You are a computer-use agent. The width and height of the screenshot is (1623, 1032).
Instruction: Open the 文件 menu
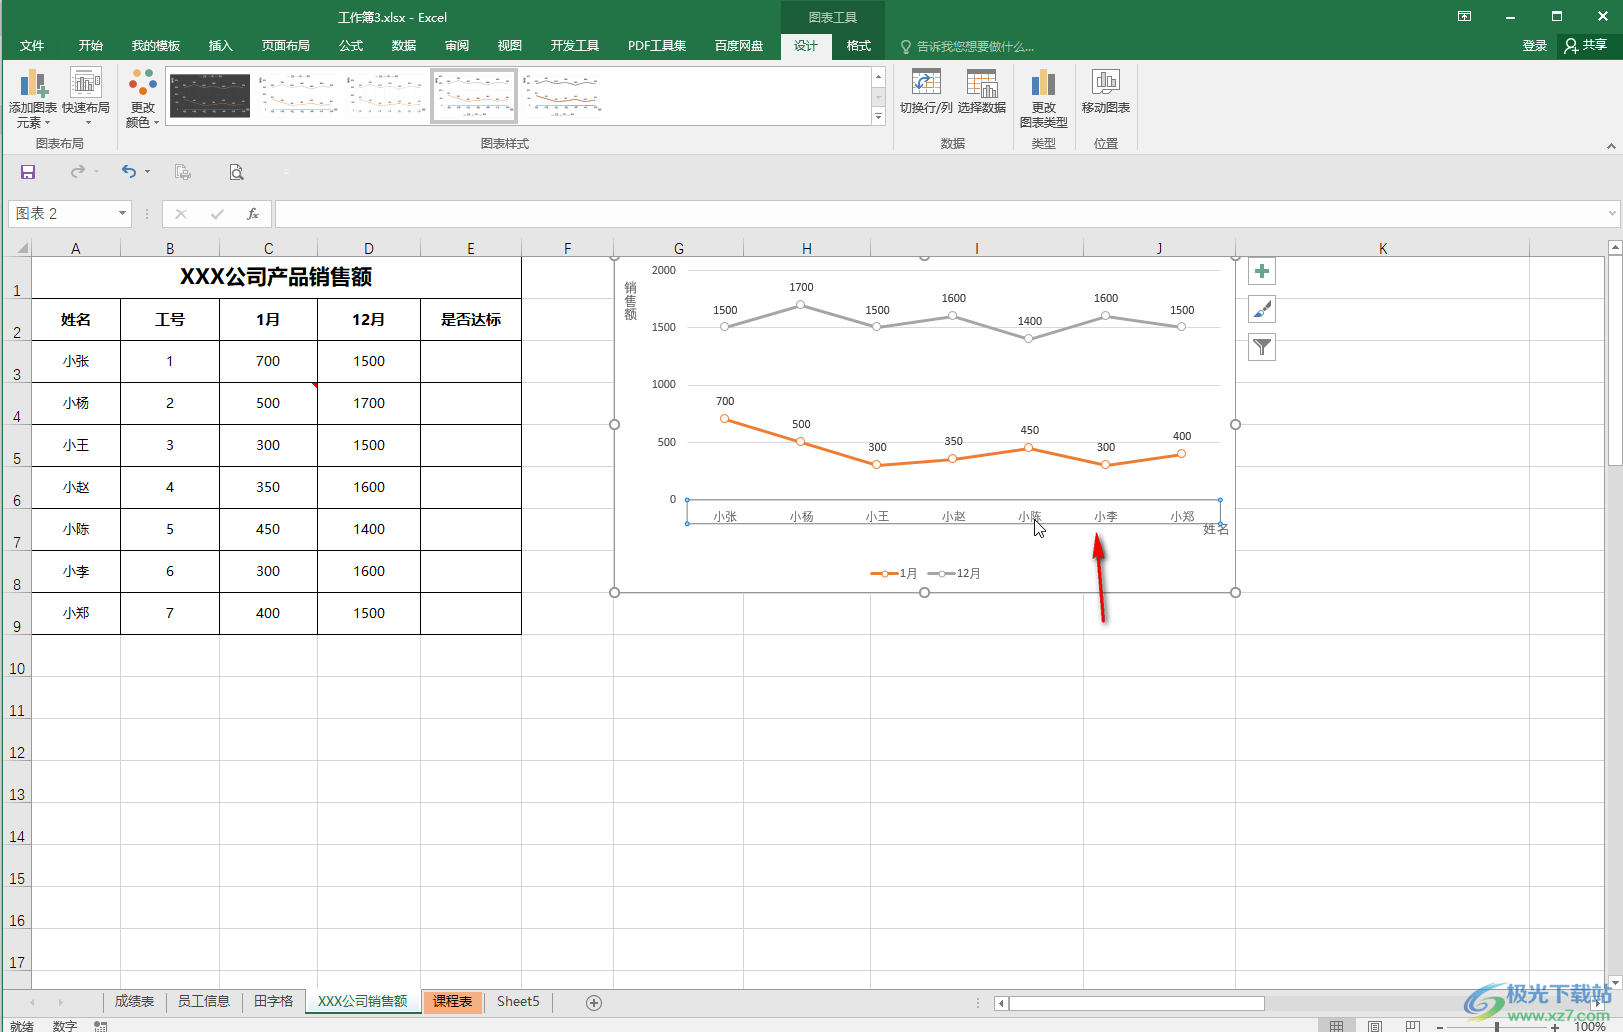tap(32, 46)
